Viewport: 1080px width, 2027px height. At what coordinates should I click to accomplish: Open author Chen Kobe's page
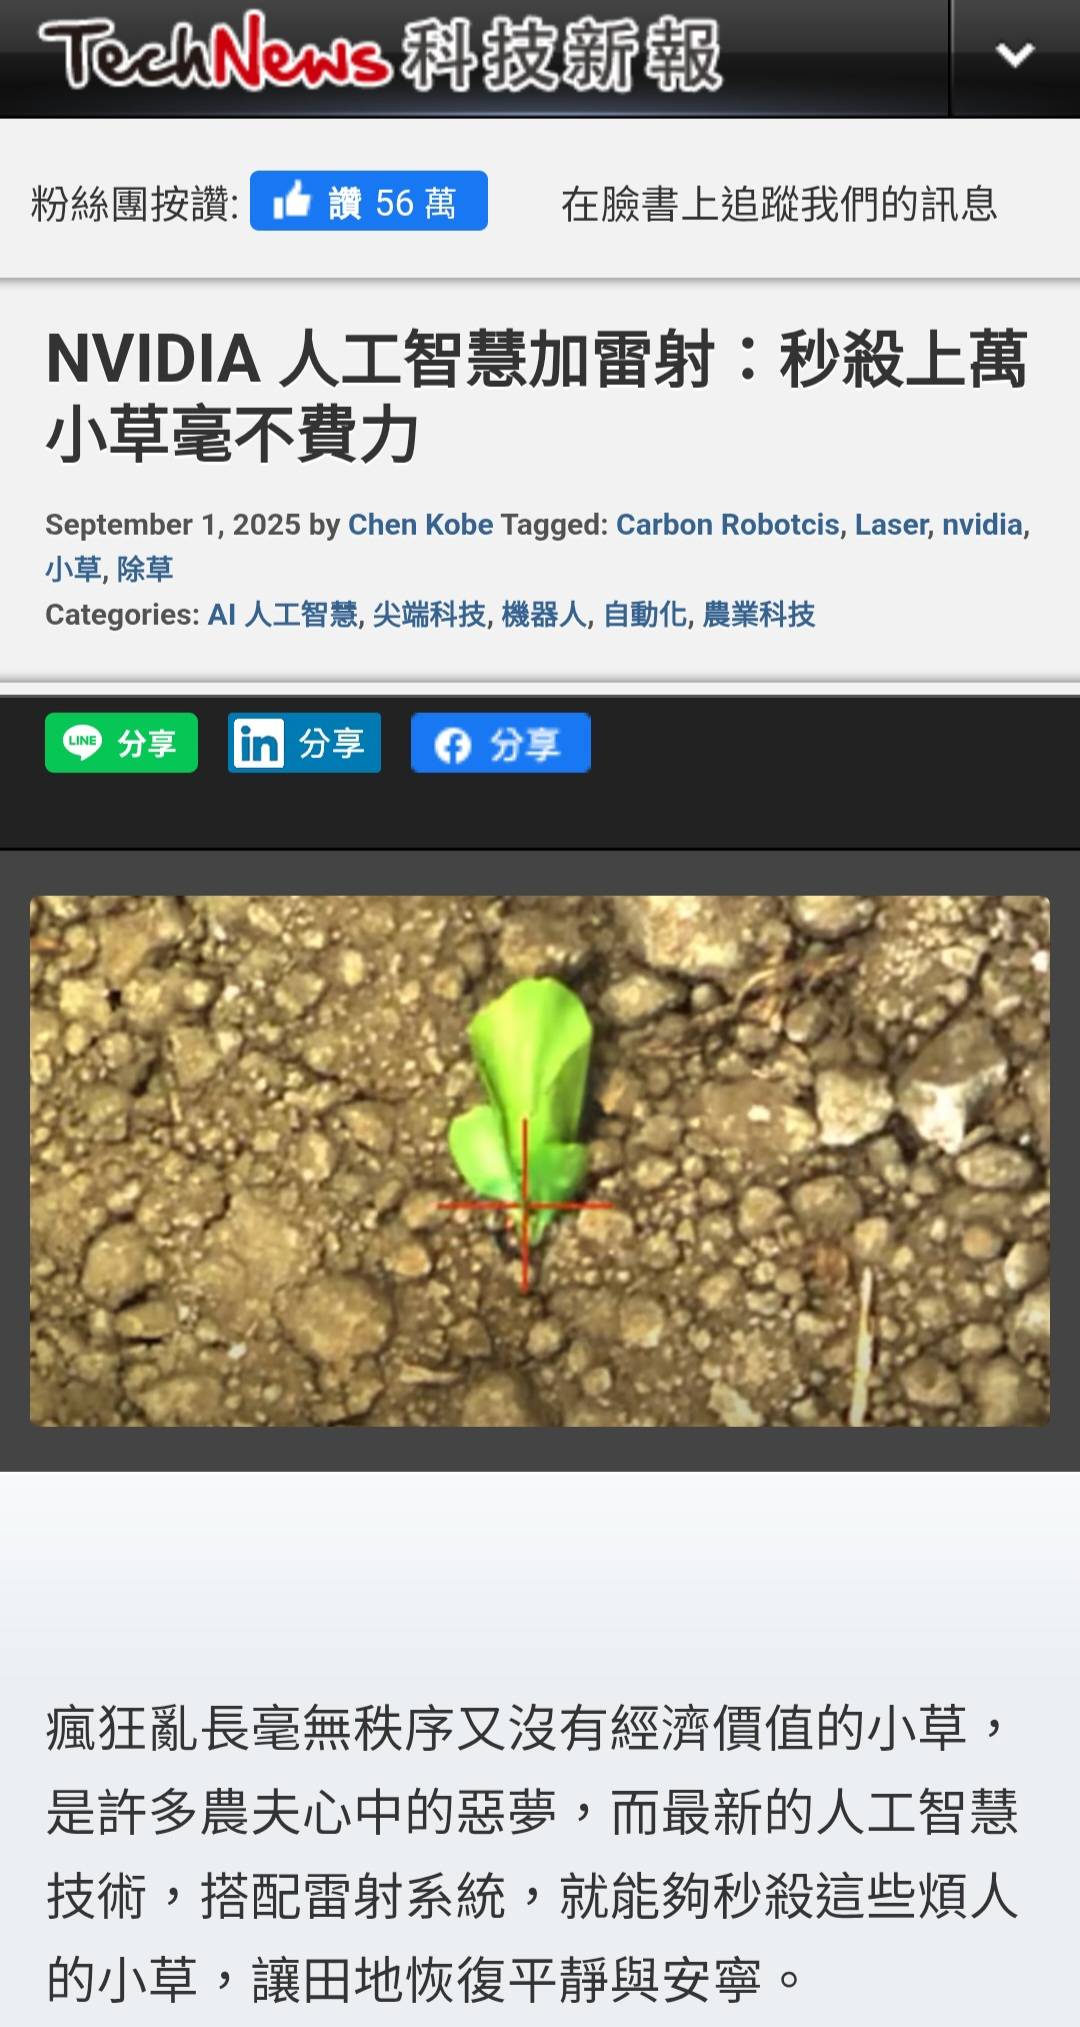[420, 525]
